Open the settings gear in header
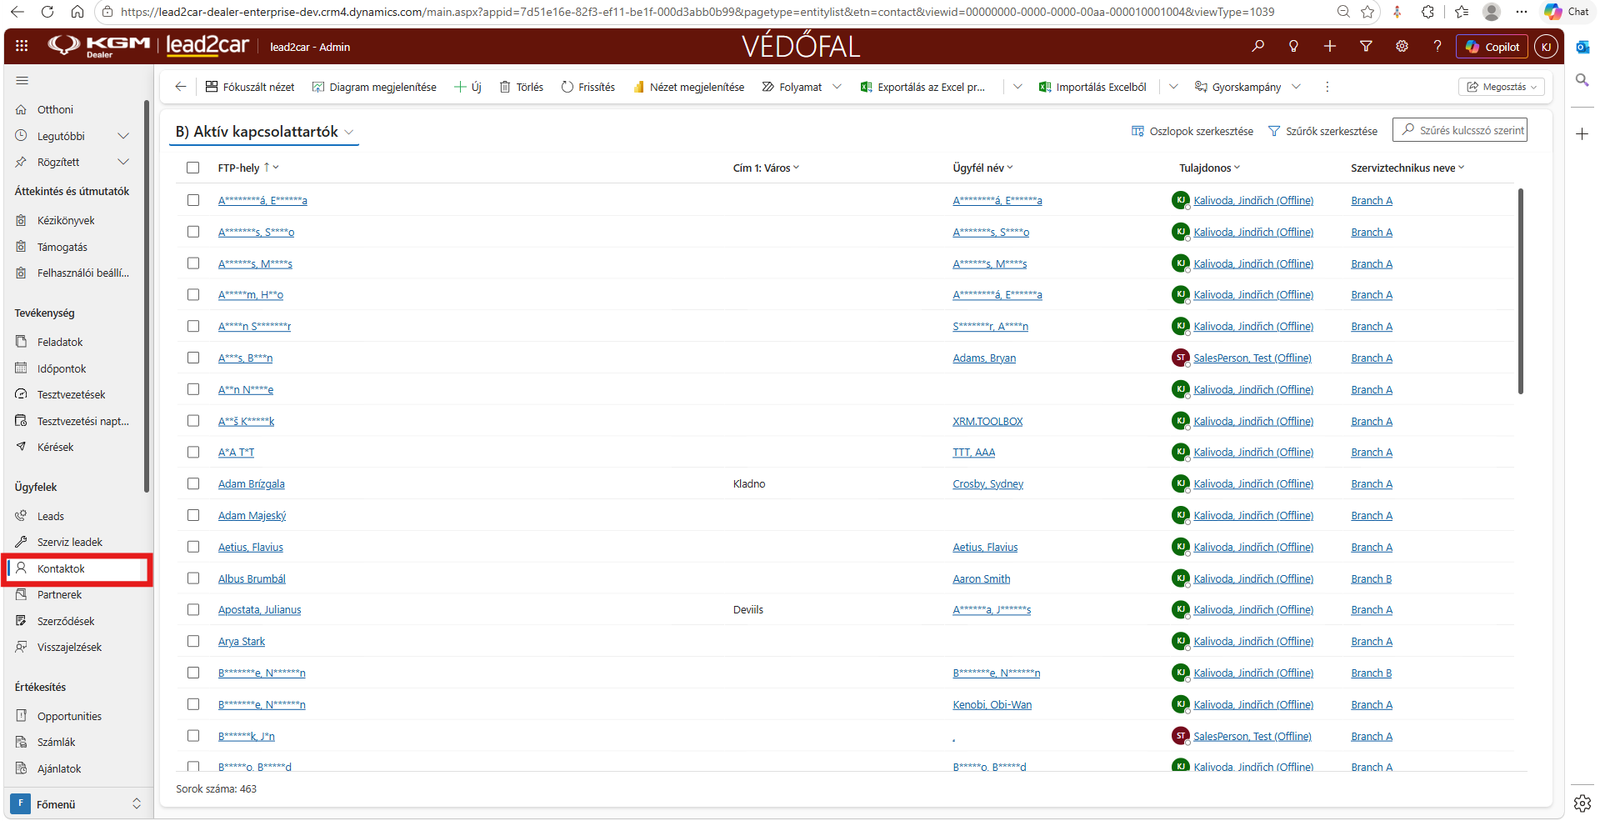This screenshot has width=1600, height=821. coord(1402,46)
